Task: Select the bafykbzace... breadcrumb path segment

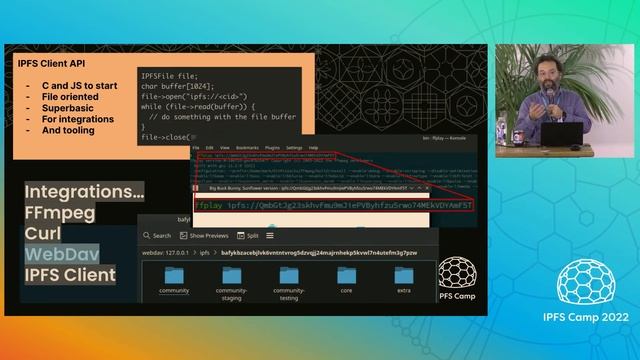Action: click(x=319, y=253)
